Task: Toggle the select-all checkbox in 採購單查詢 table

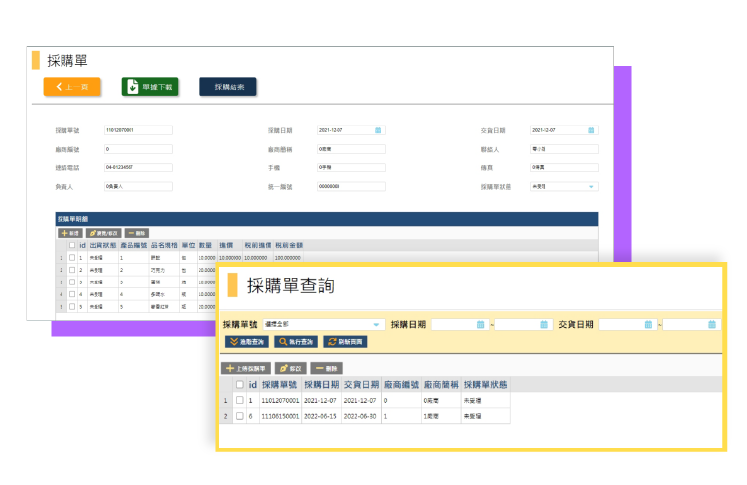Action: 239,384
